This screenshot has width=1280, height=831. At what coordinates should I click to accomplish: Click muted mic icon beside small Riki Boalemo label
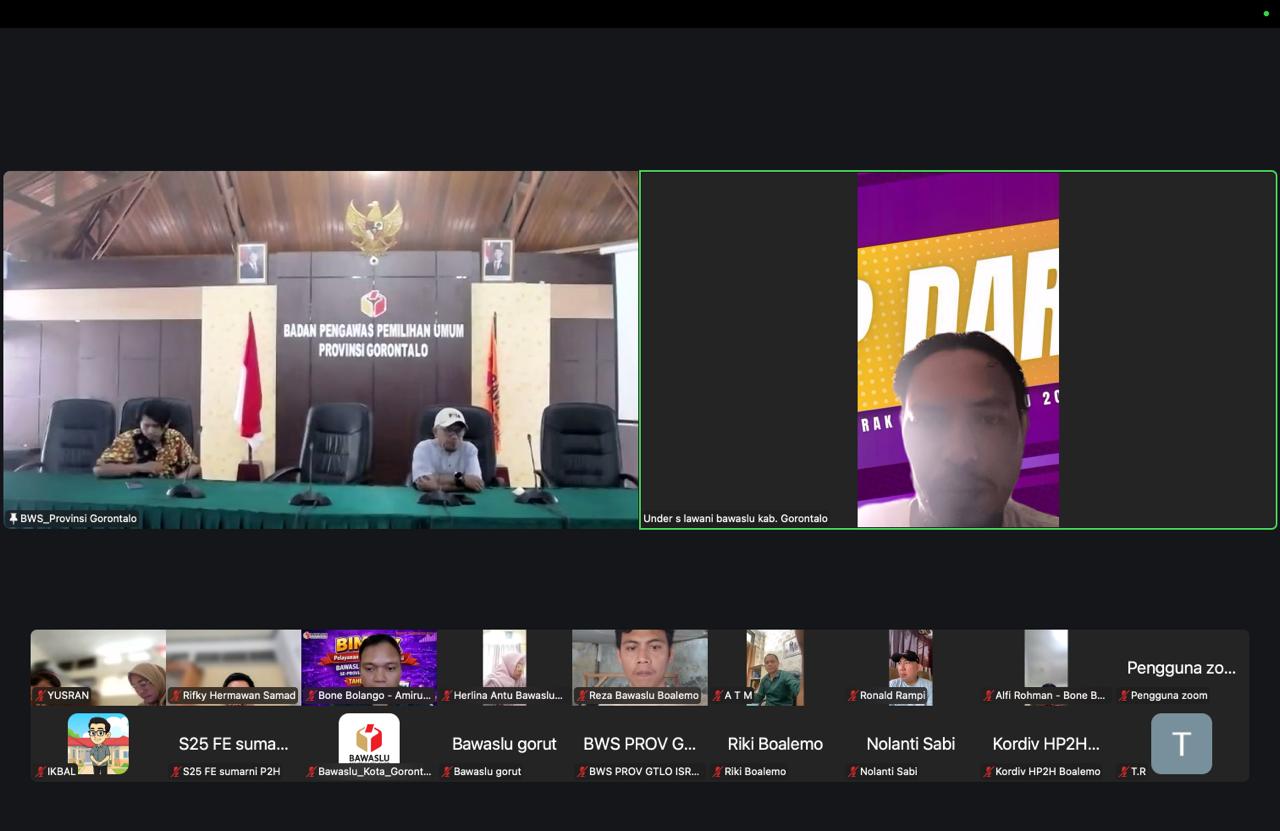pyautogui.click(x=718, y=771)
